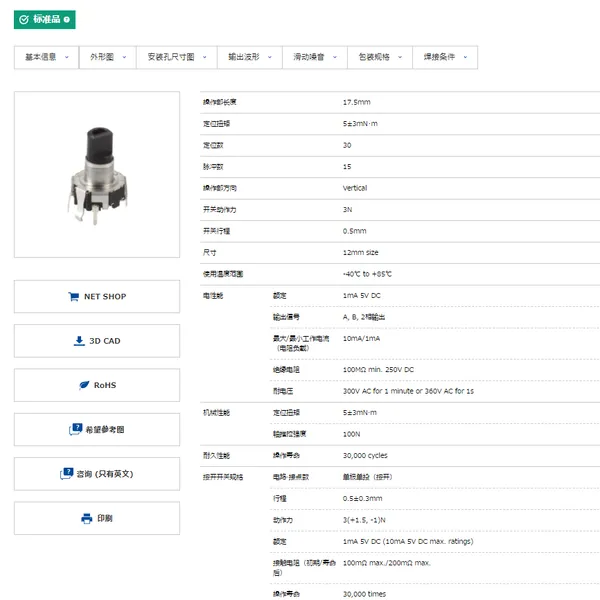600x600 pixels.
Task: Select the 电性能 section label
Action: click(x=213, y=296)
